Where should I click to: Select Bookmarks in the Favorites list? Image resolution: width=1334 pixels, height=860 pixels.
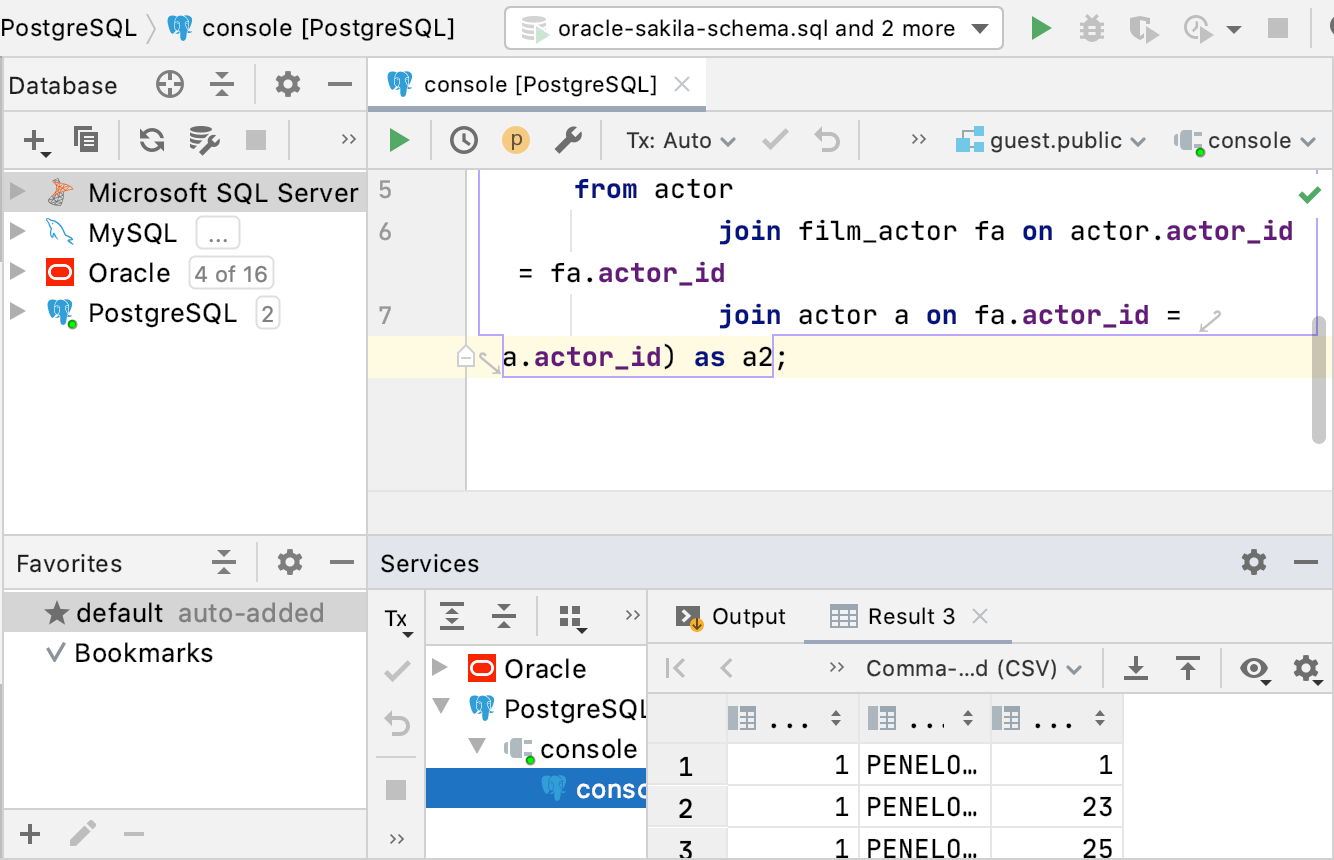(143, 653)
